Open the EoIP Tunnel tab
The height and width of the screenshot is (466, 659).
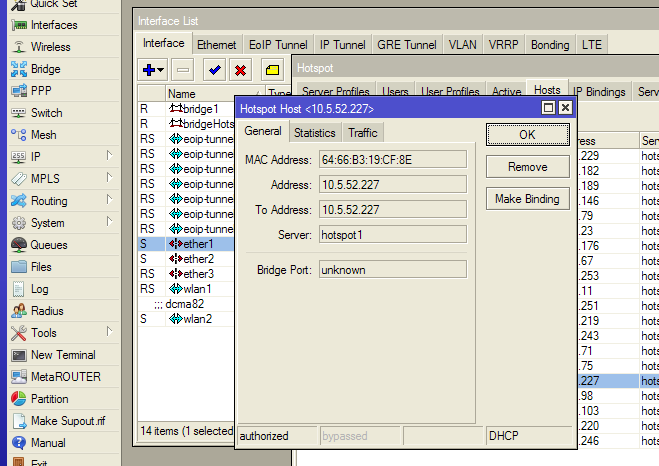(x=277, y=45)
